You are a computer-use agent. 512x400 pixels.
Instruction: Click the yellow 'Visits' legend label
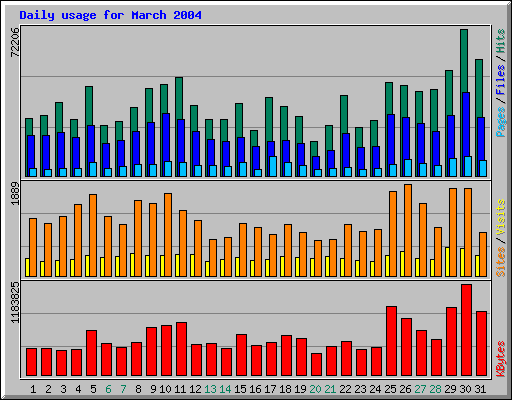[501, 218]
